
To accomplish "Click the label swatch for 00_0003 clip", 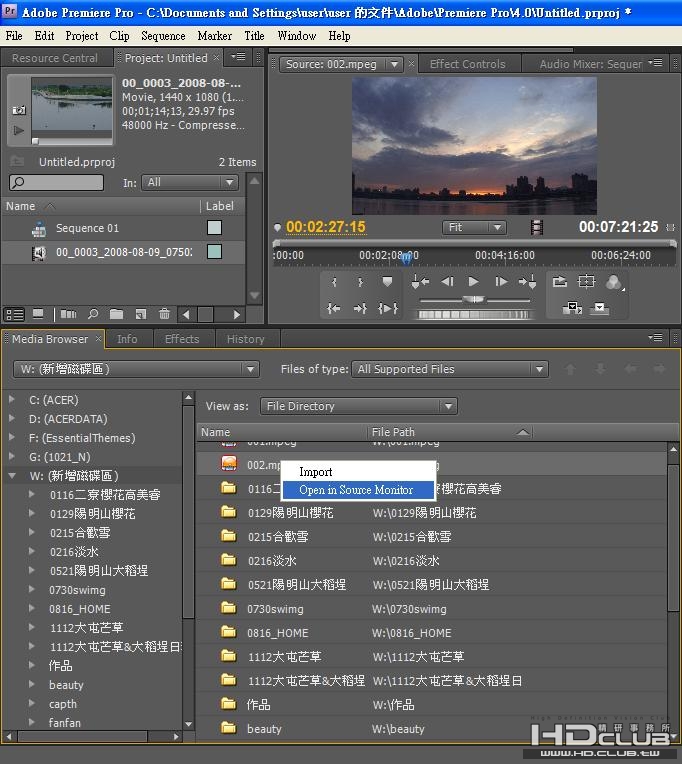I will [x=214, y=251].
